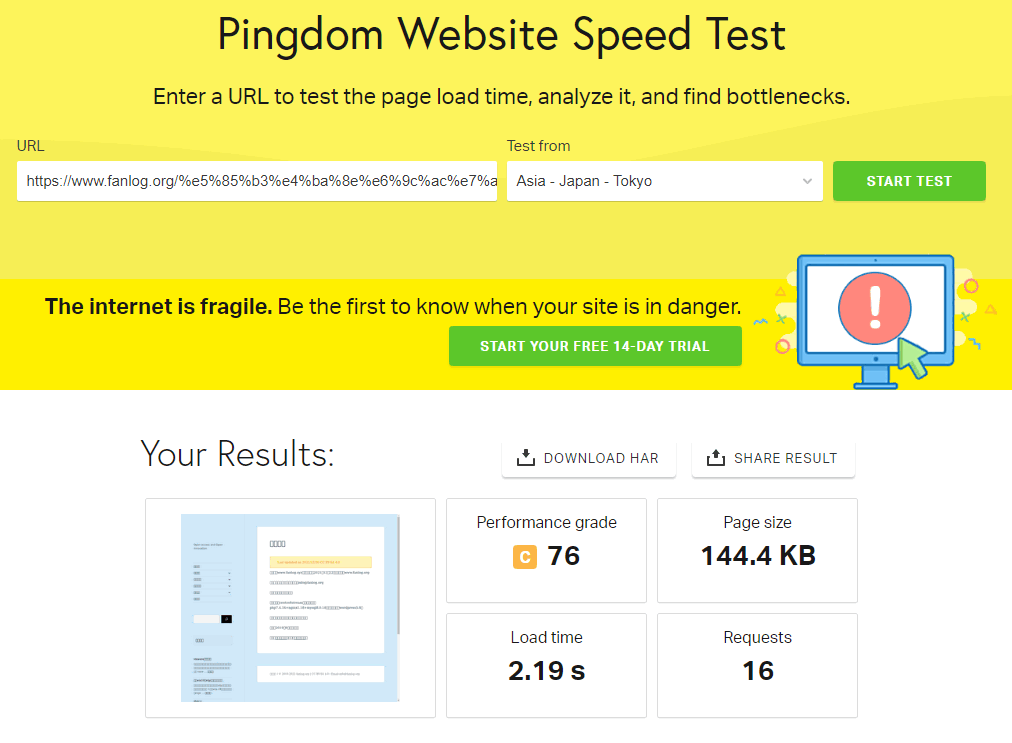Select the Page size 144.4 KB card
This screenshot has height=743, width=1012.
click(757, 550)
